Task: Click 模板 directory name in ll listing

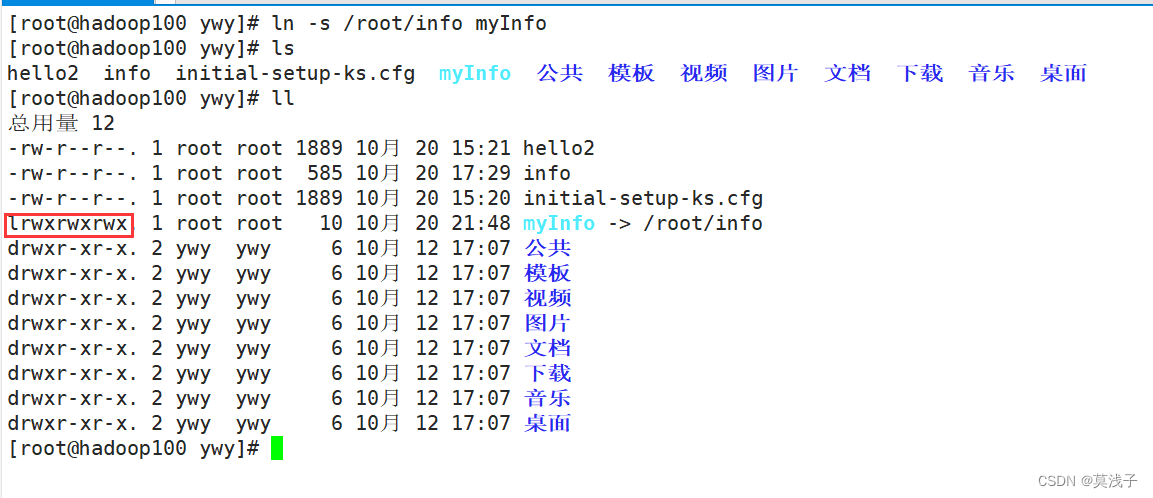Action: coord(548,273)
